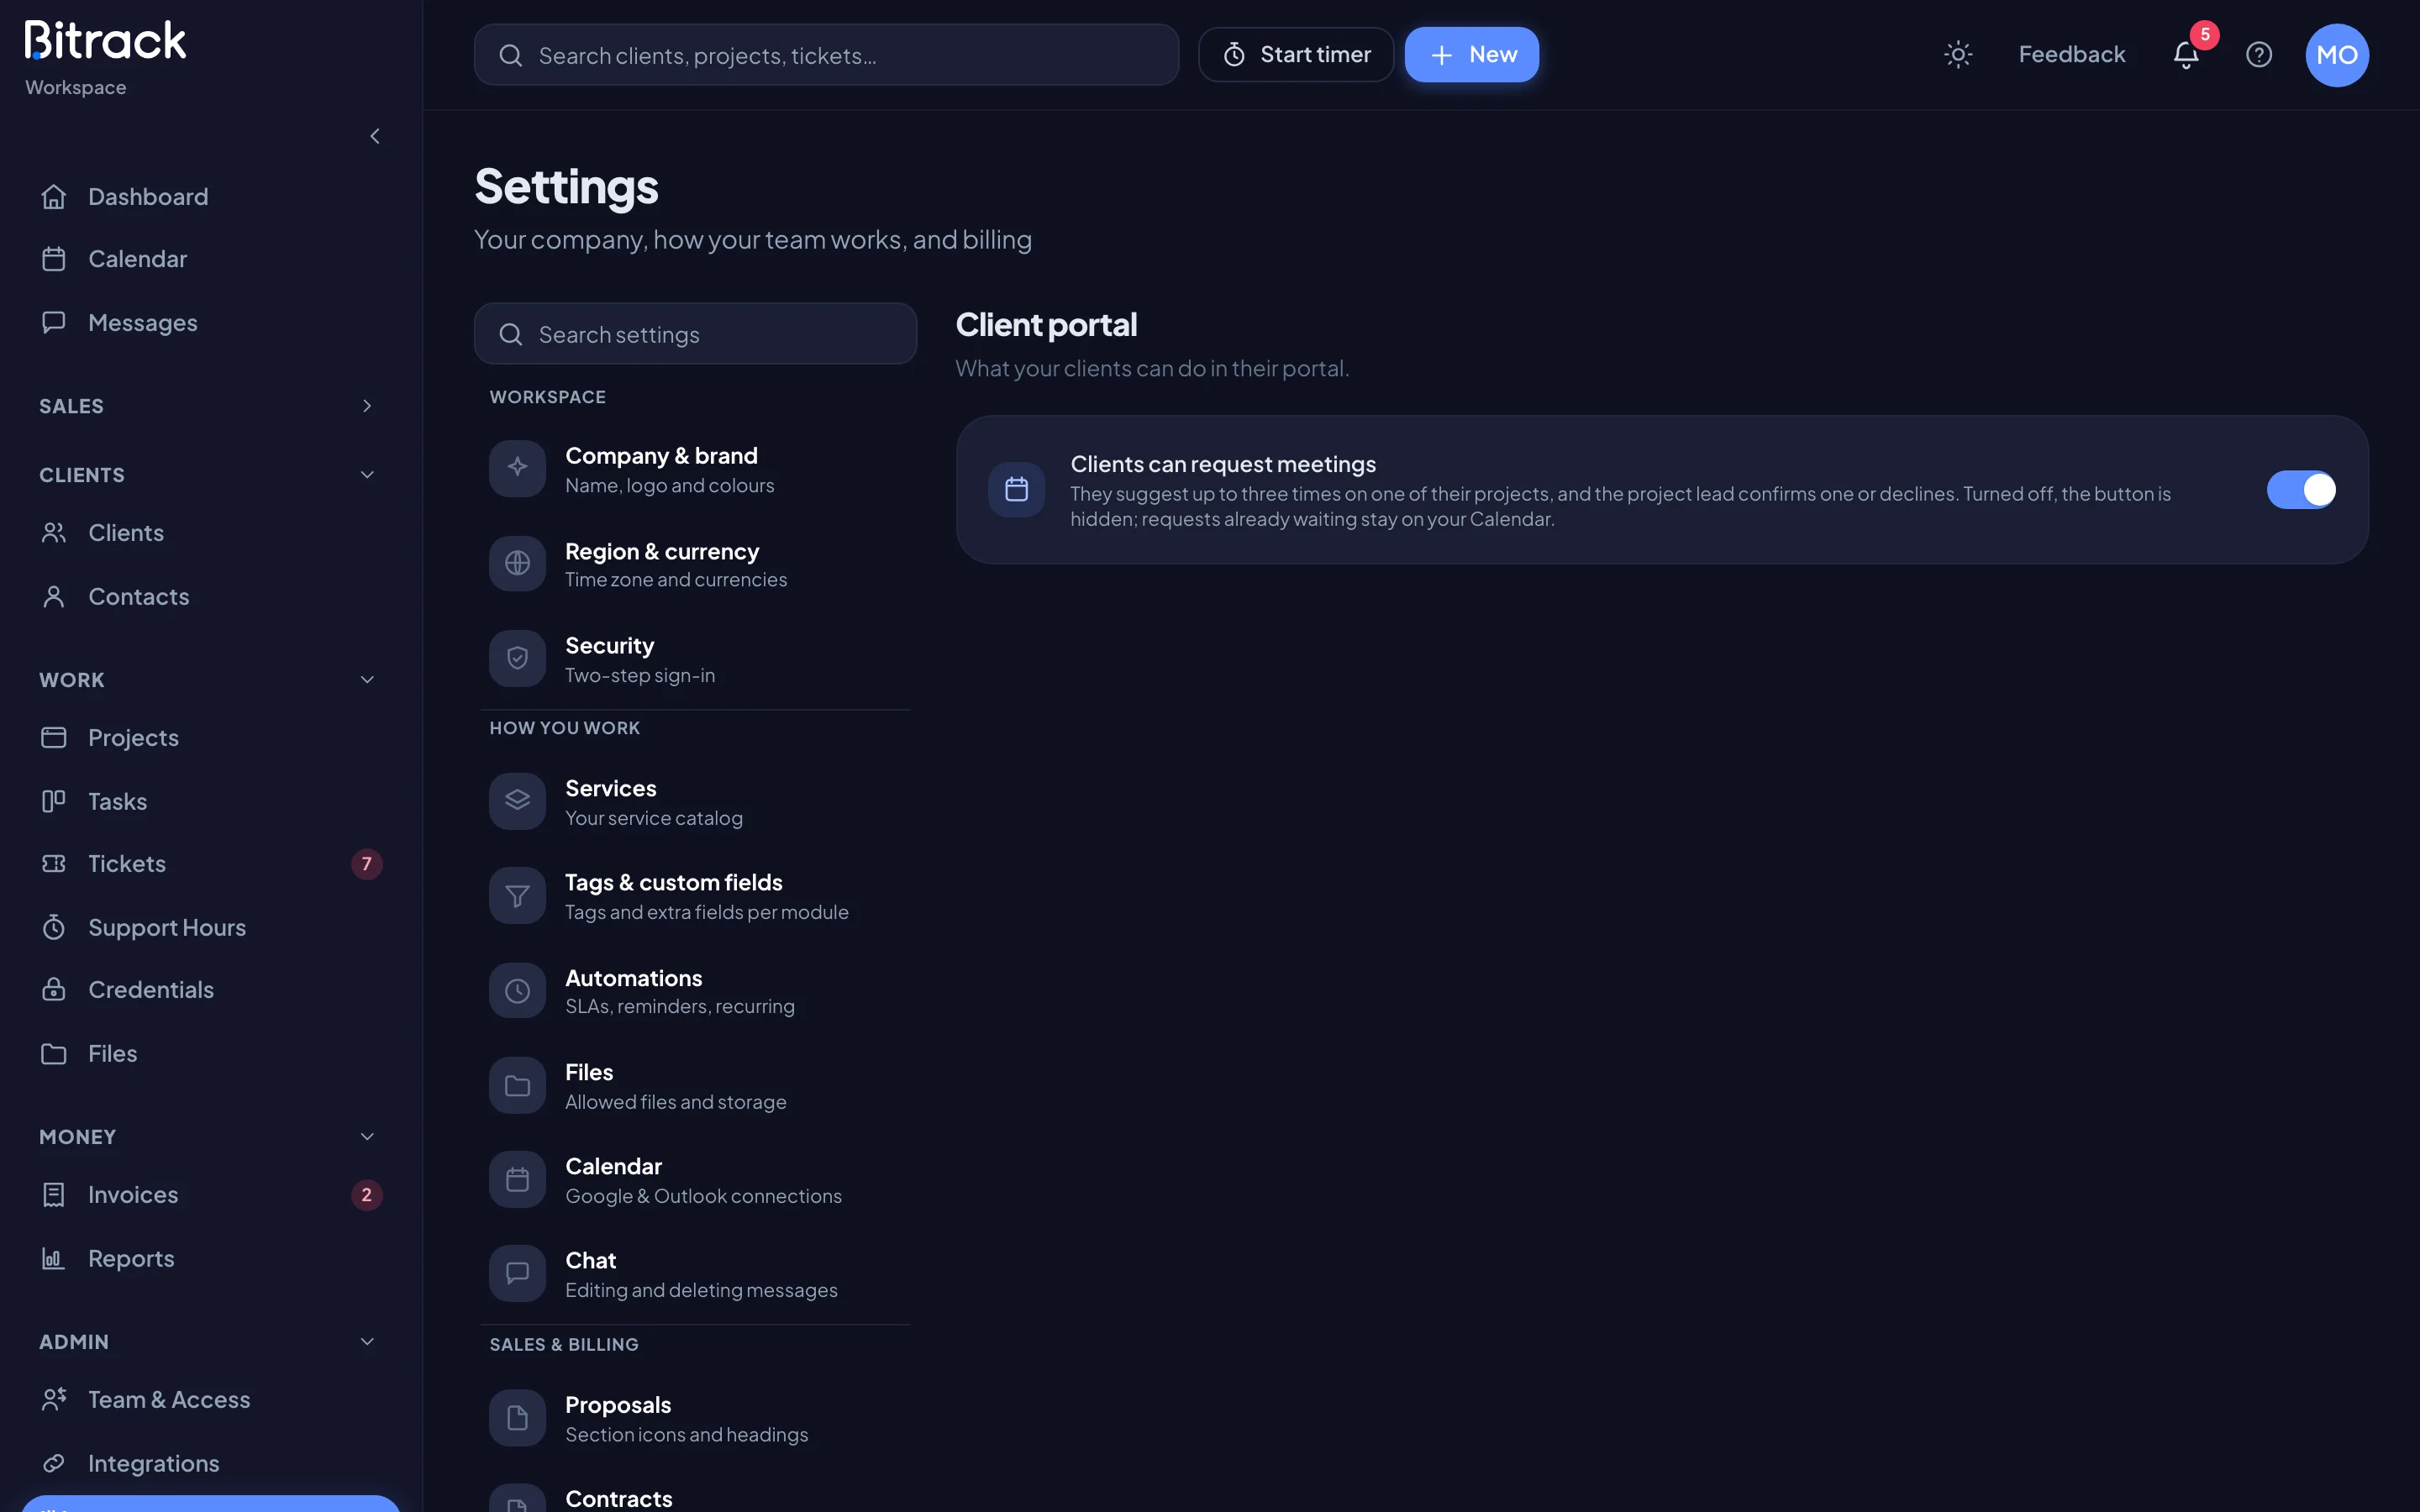
Task: Go to Projects in the sidebar
Action: point(210,738)
